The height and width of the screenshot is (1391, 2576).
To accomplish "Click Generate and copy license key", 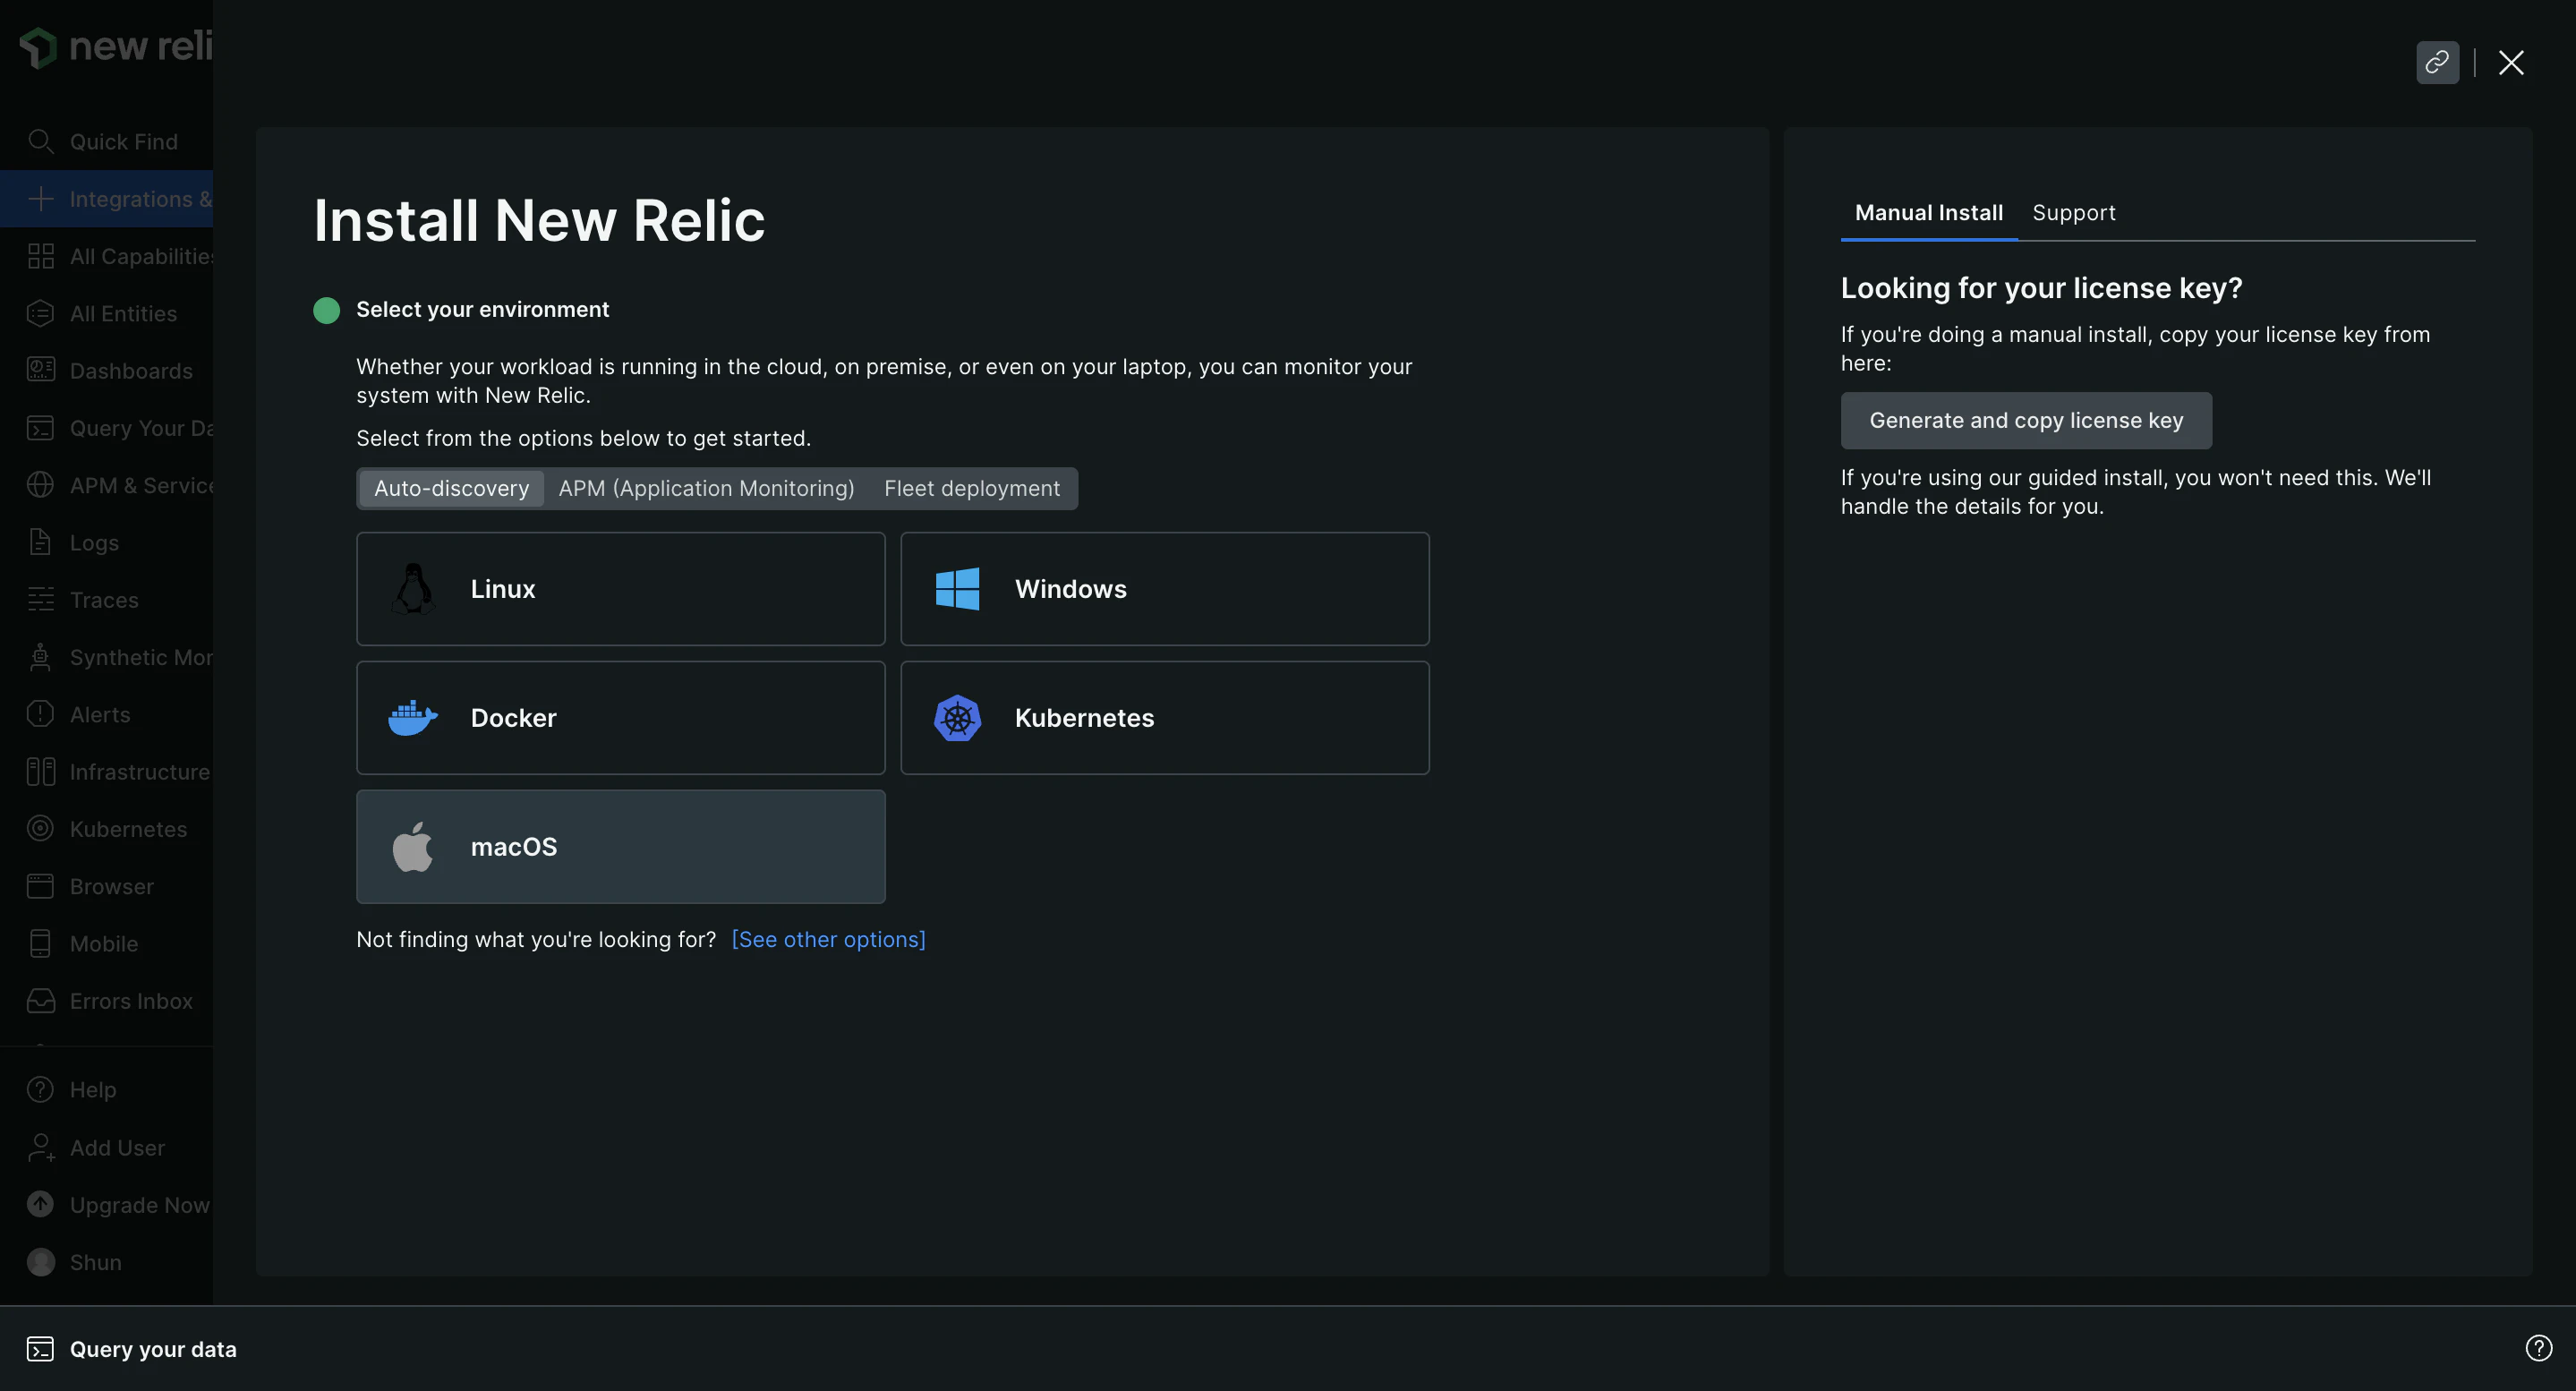I will coord(2026,420).
